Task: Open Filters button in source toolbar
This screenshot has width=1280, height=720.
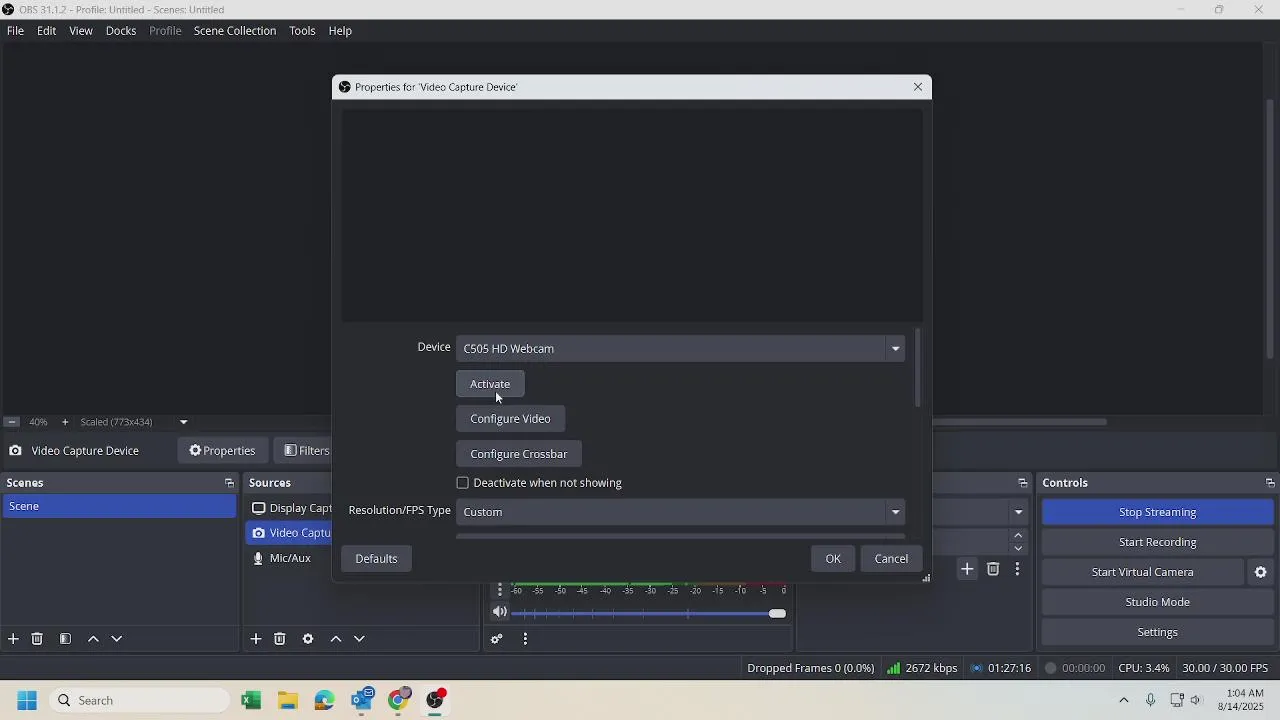Action: [304, 451]
